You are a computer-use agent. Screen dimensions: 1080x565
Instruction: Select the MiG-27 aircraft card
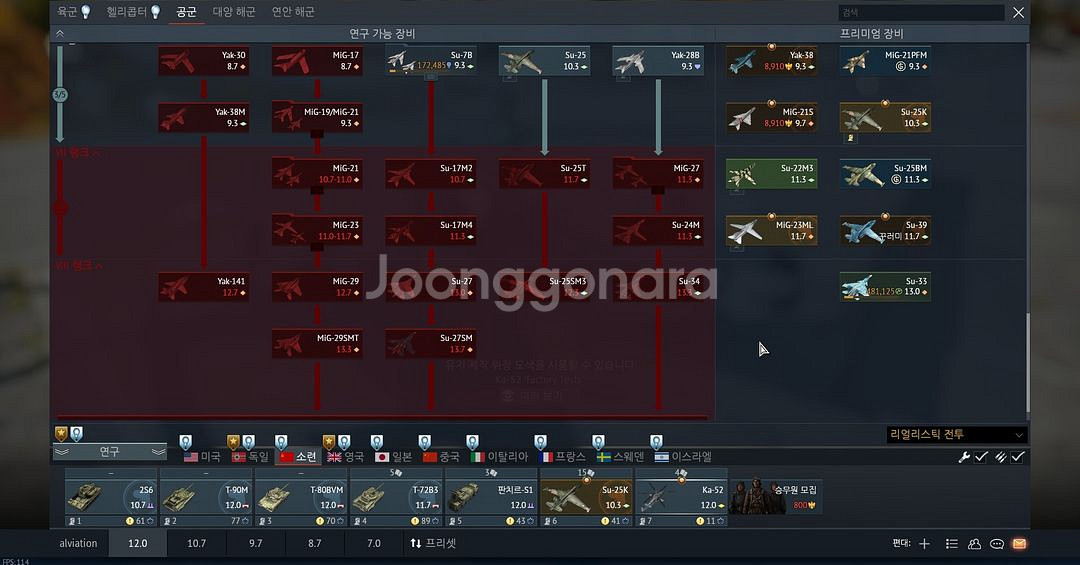click(x=658, y=174)
